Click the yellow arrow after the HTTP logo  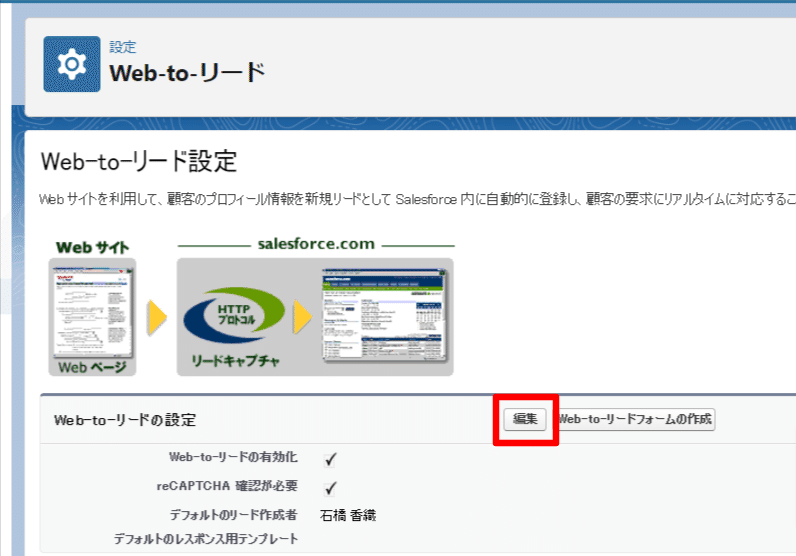click(x=303, y=317)
